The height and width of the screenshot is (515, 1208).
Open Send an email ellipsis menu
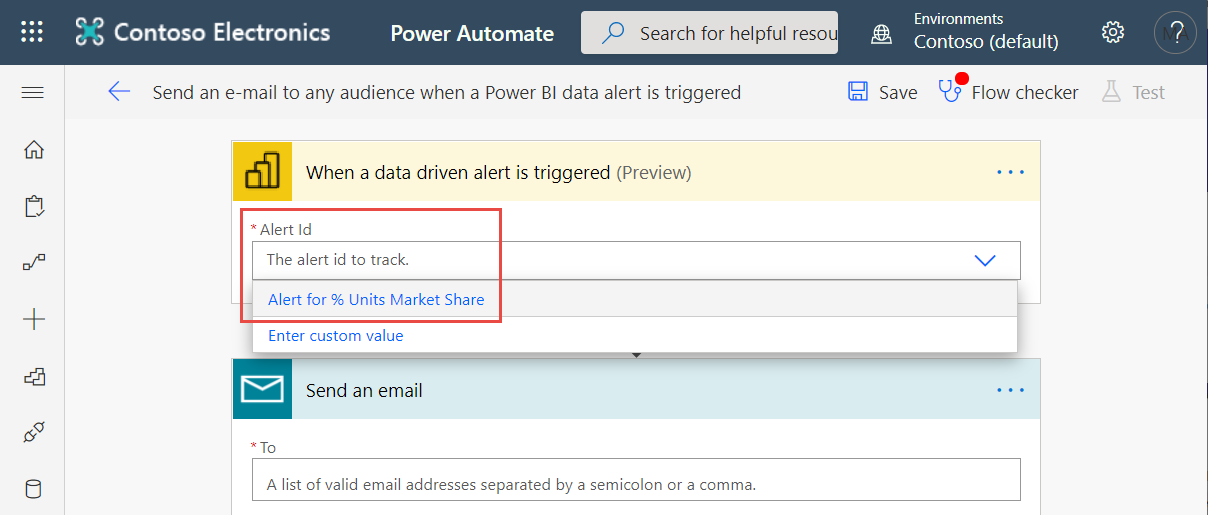[x=1011, y=390]
